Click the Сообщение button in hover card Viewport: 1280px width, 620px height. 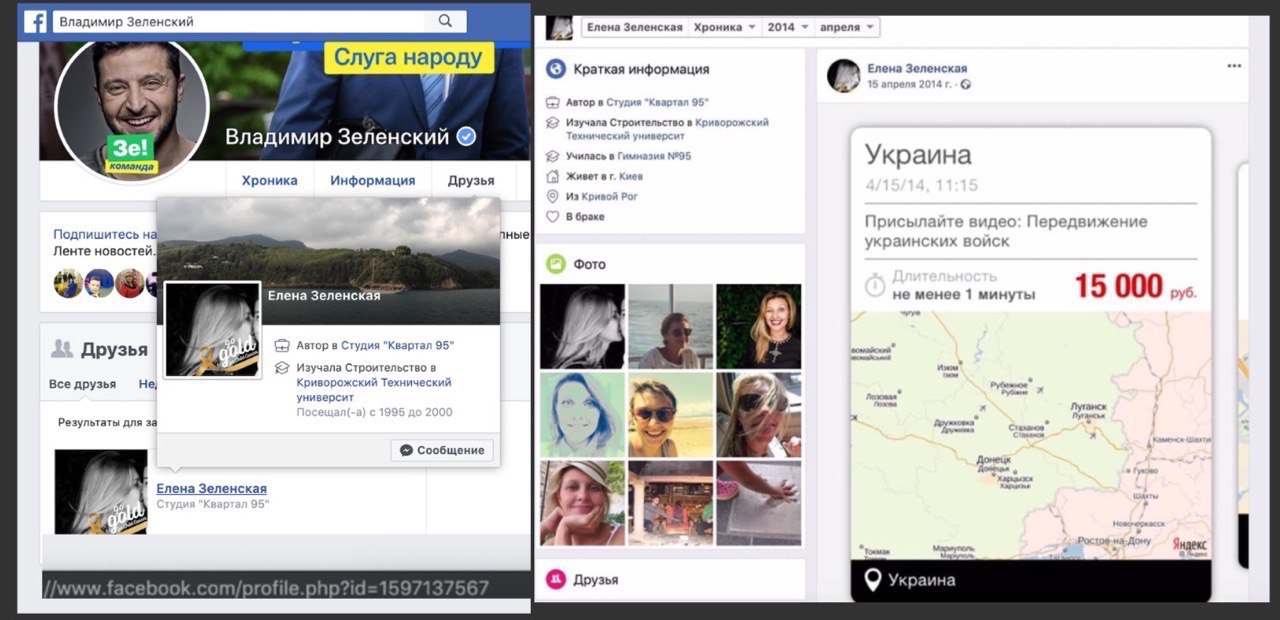pos(442,450)
